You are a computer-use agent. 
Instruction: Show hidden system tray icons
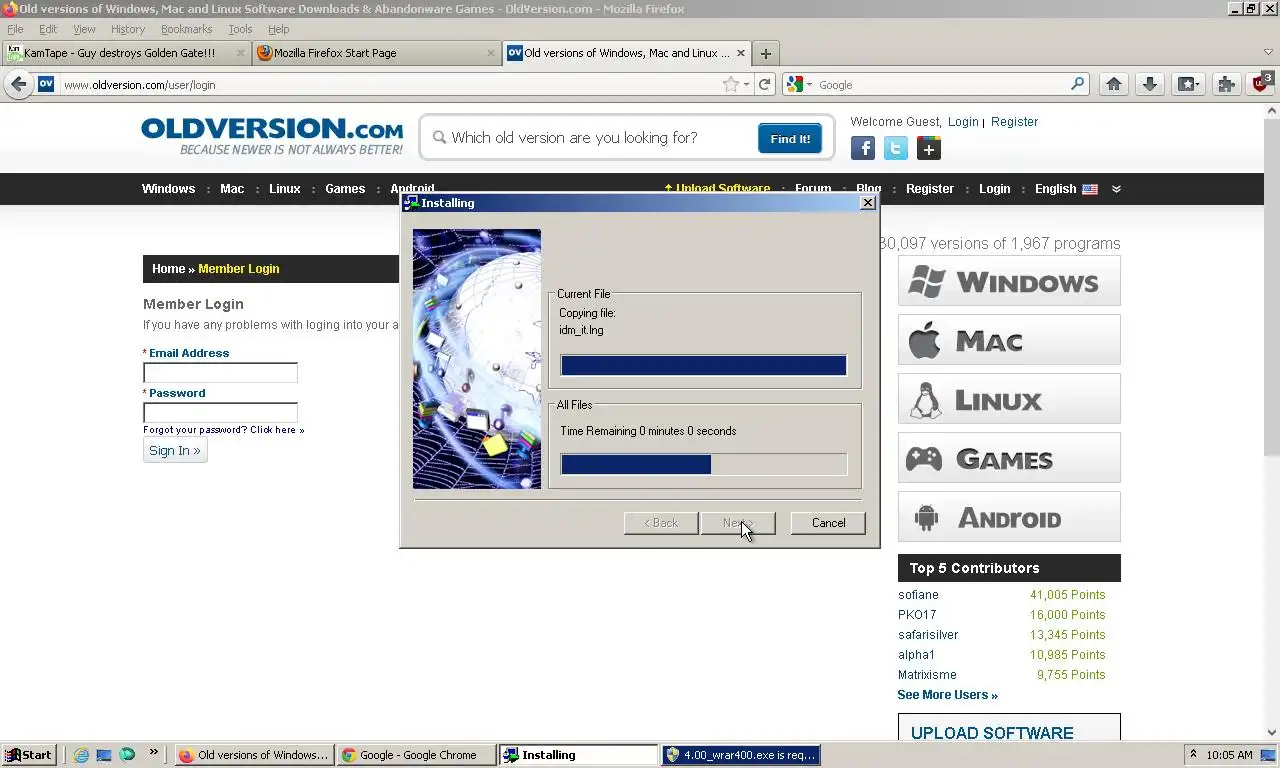[x=1193, y=754]
